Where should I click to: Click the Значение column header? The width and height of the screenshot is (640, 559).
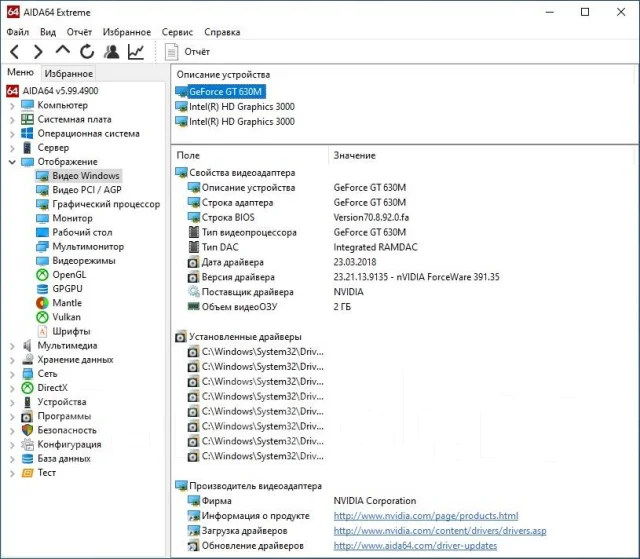pos(482,155)
